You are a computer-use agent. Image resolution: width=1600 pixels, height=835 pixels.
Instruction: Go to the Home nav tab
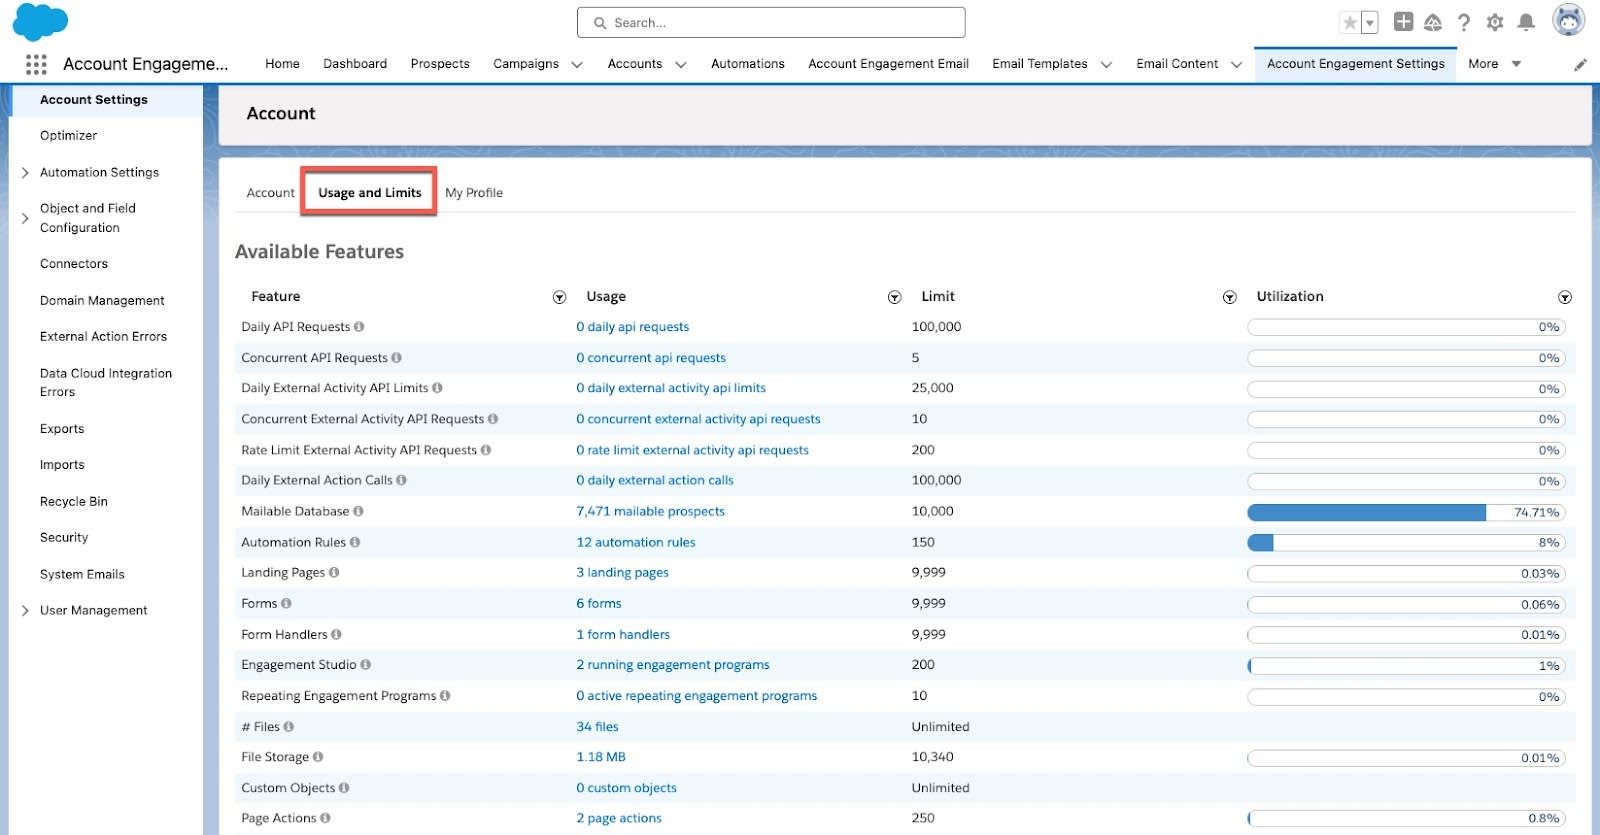coord(282,64)
